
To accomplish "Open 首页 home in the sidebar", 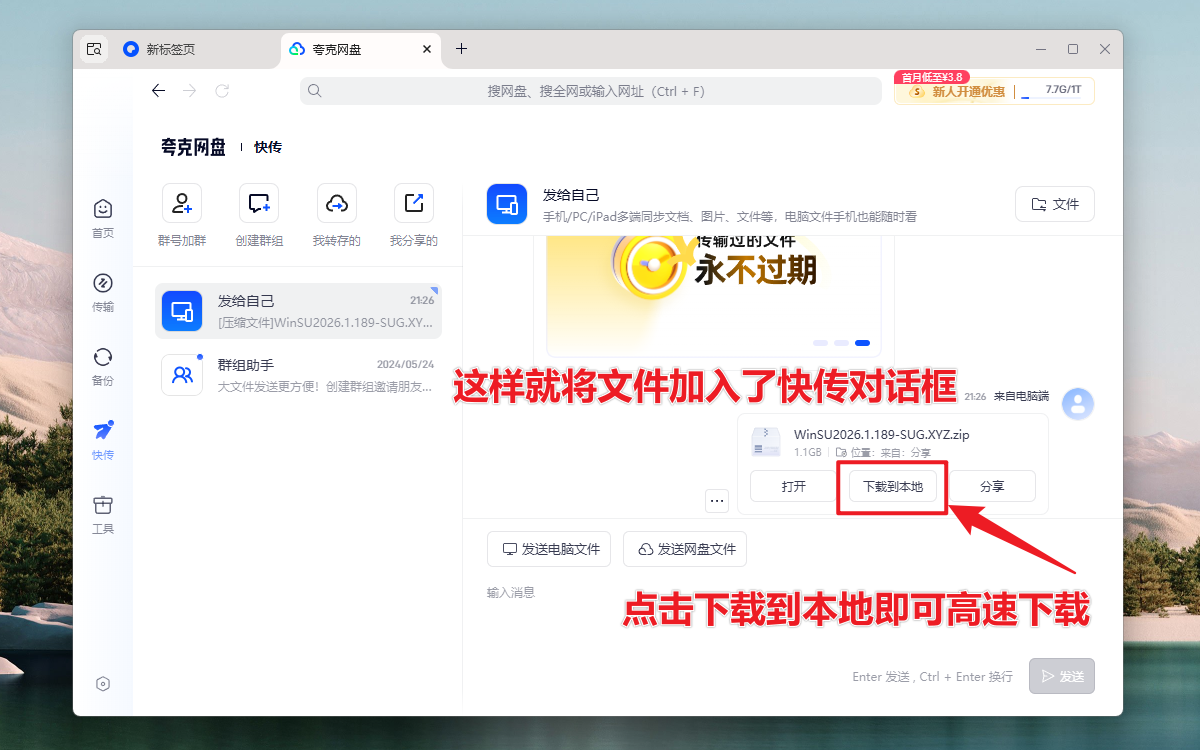I will pyautogui.click(x=103, y=218).
